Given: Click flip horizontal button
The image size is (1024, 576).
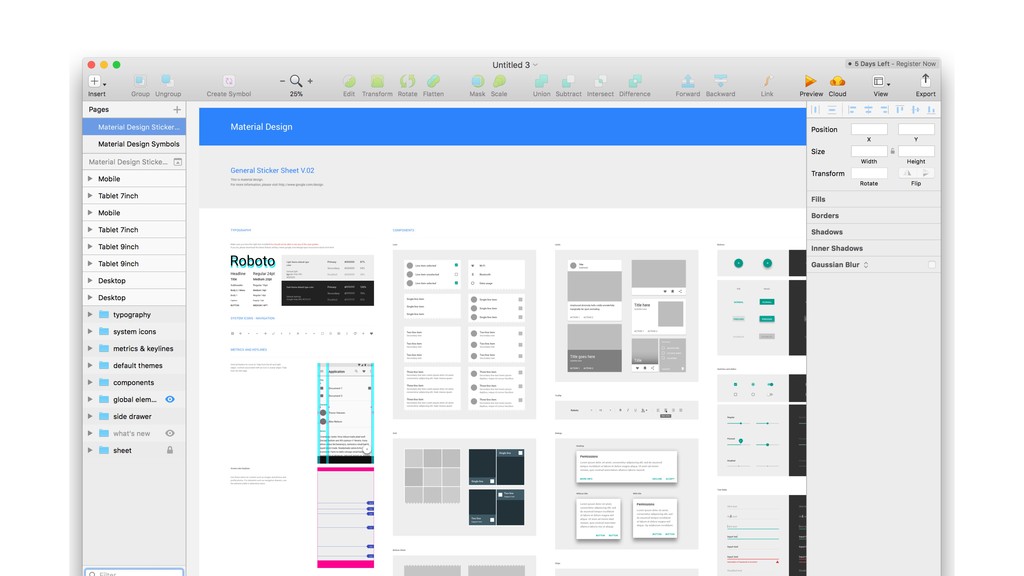Looking at the screenshot, I should tap(907, 173).
